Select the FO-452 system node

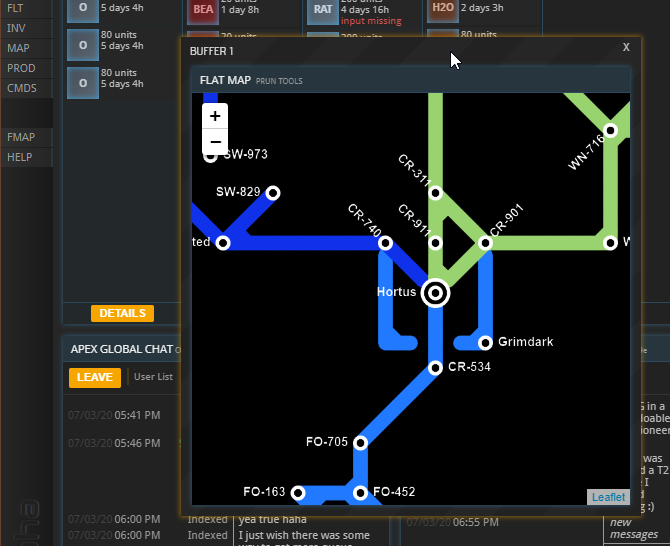pos(361,493)
